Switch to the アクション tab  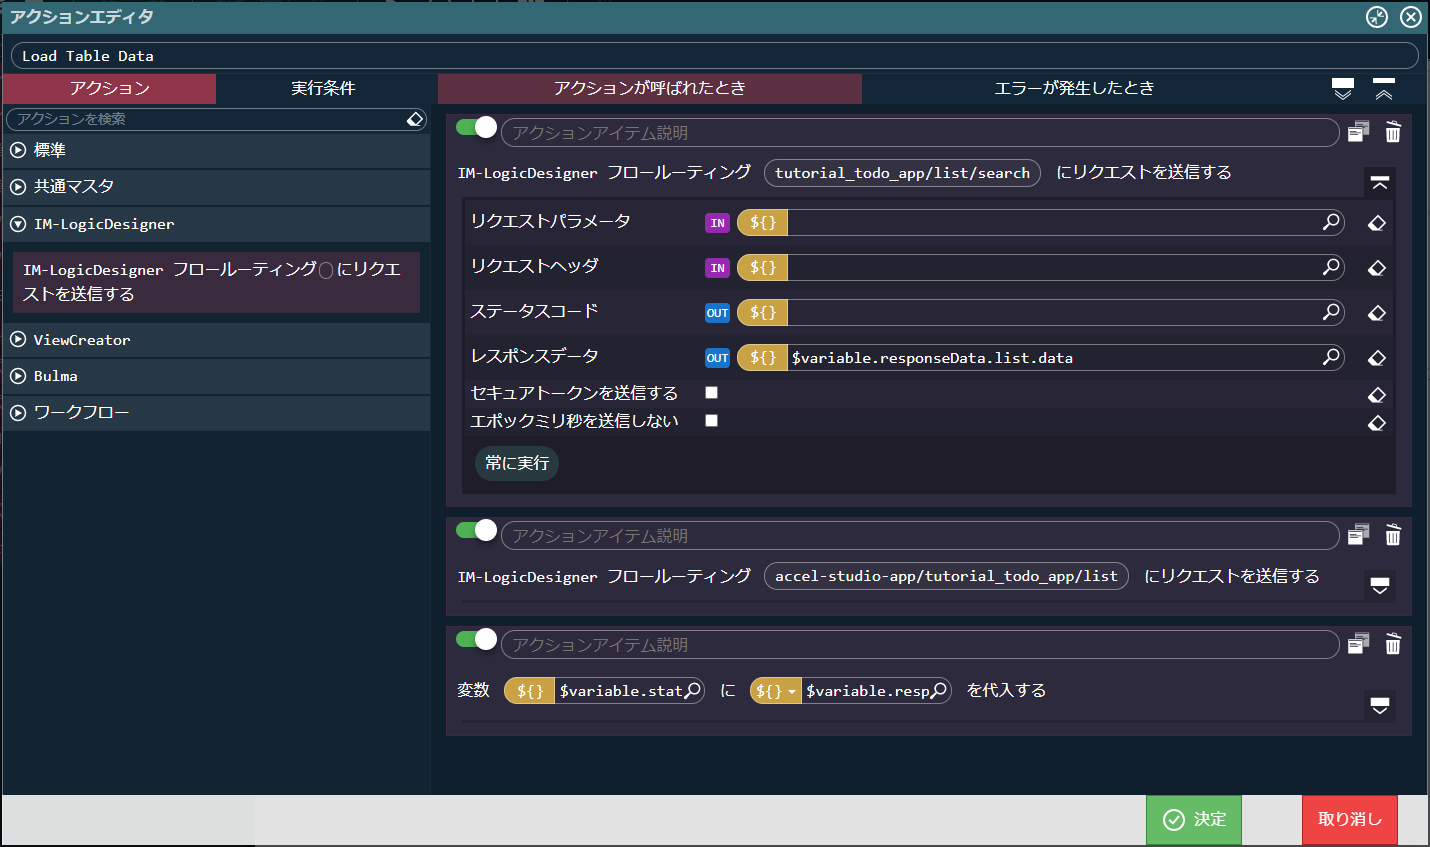(x=110, y=88)
